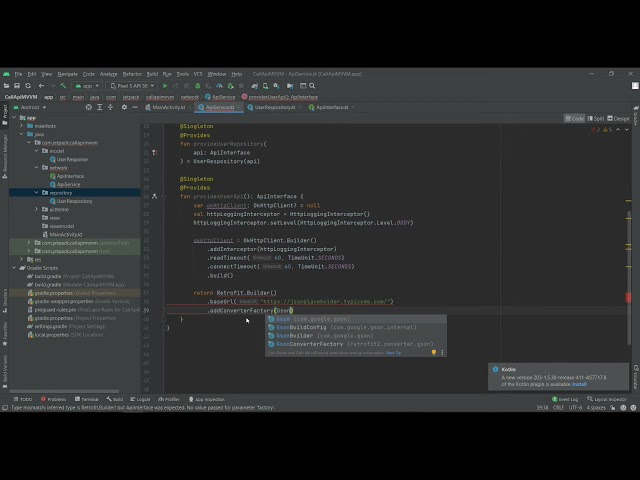Collapse the model package node
Viewport: 640px width, 480px height.
click(x=36, y=151)
